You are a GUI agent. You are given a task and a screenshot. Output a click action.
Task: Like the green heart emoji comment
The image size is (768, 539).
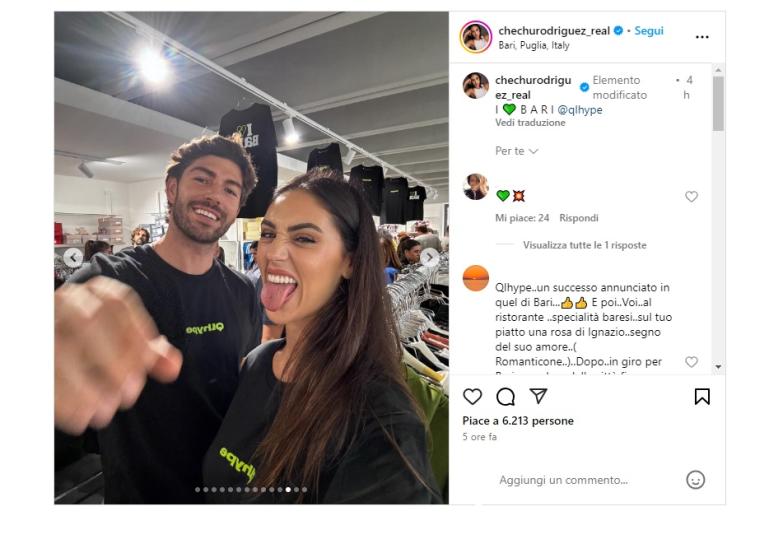point(691,196)
